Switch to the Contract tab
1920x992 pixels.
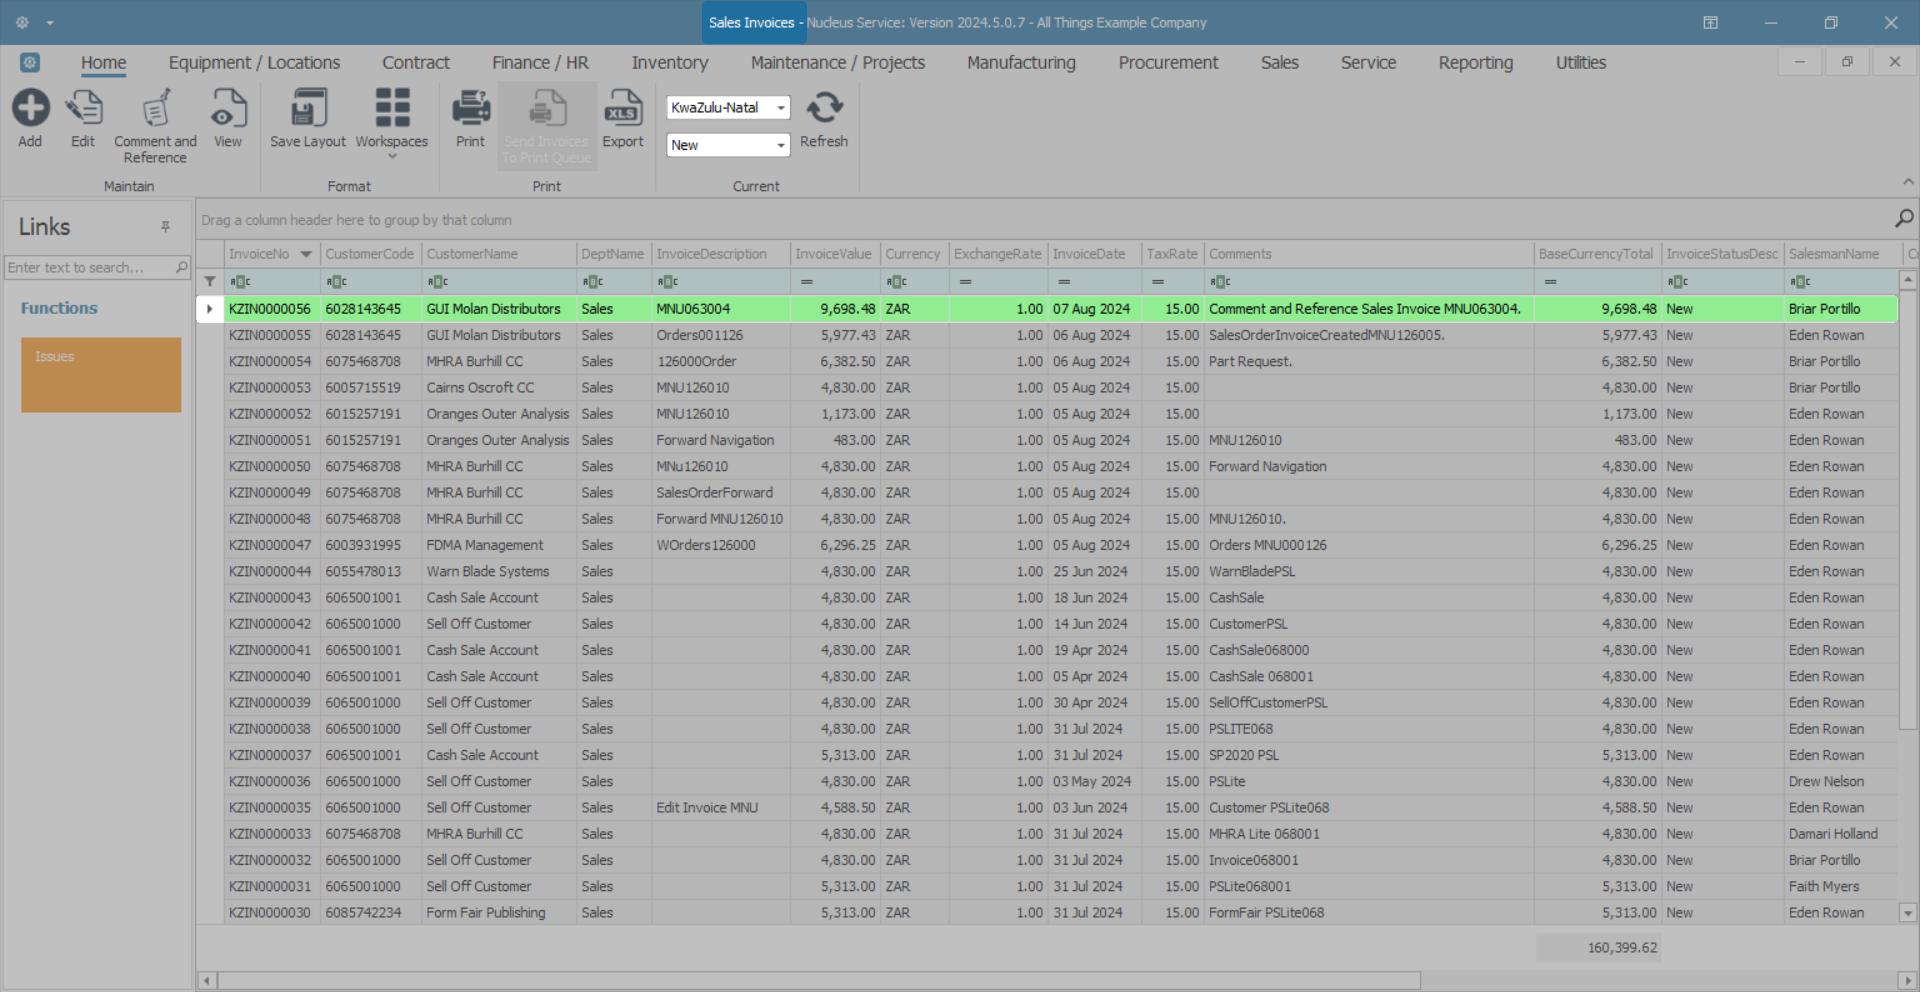[416, 62]
